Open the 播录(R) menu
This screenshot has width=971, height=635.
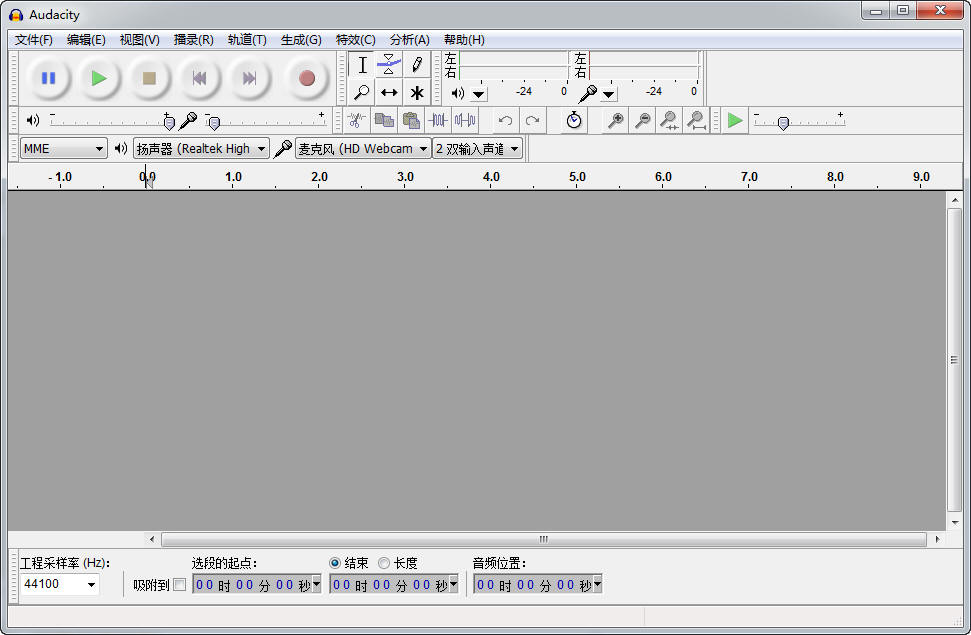(x=193, y=40)
